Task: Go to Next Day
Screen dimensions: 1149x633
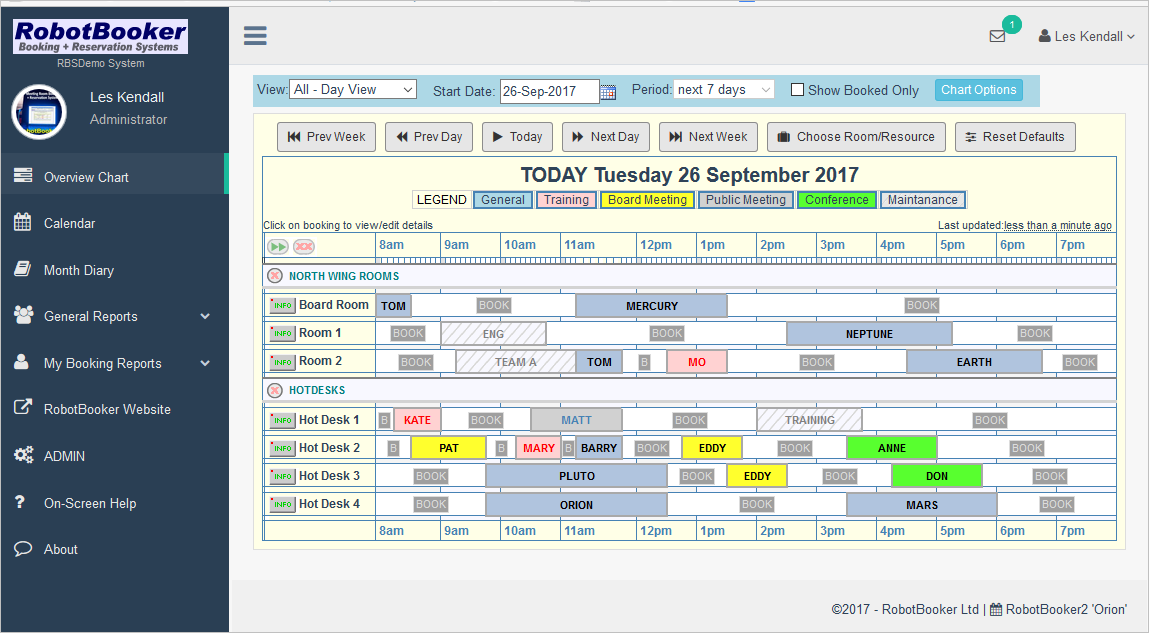Action: click(x=606, y=137)
